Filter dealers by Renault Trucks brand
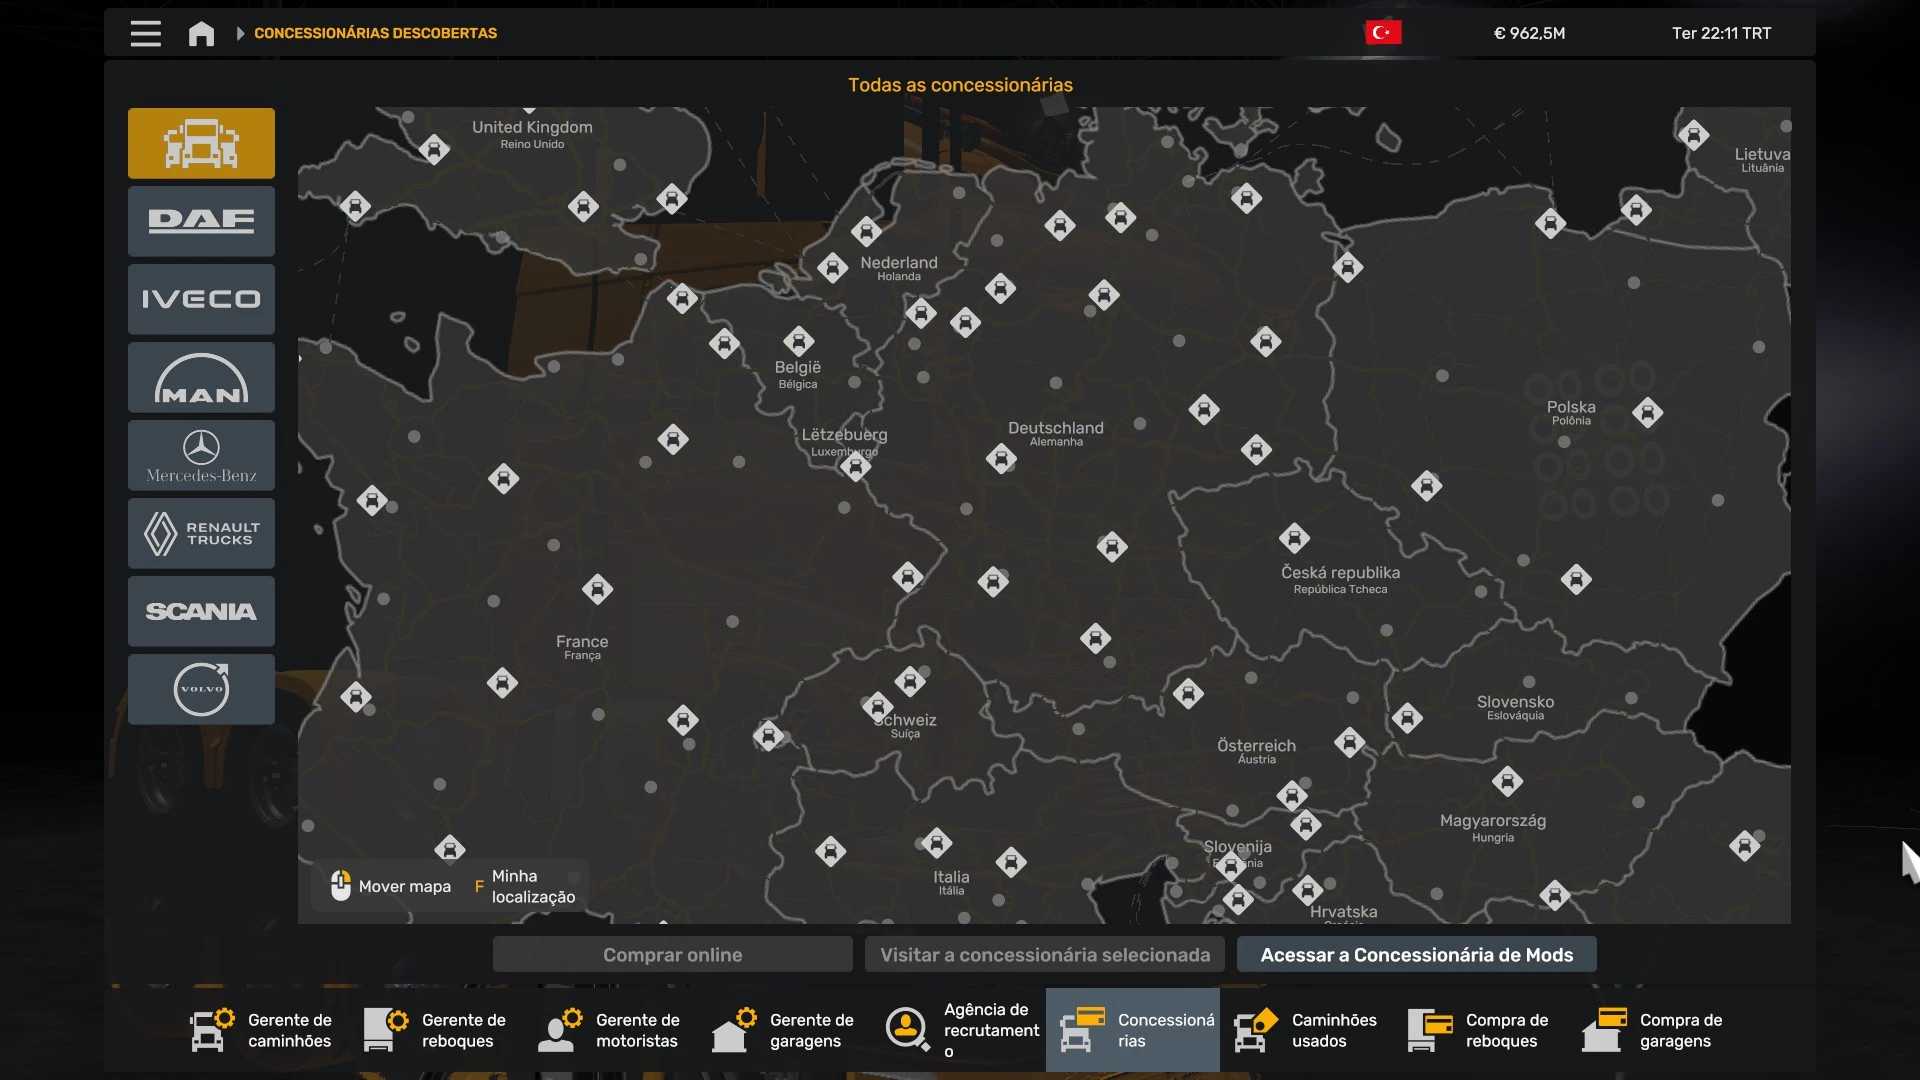 (201, 533)
